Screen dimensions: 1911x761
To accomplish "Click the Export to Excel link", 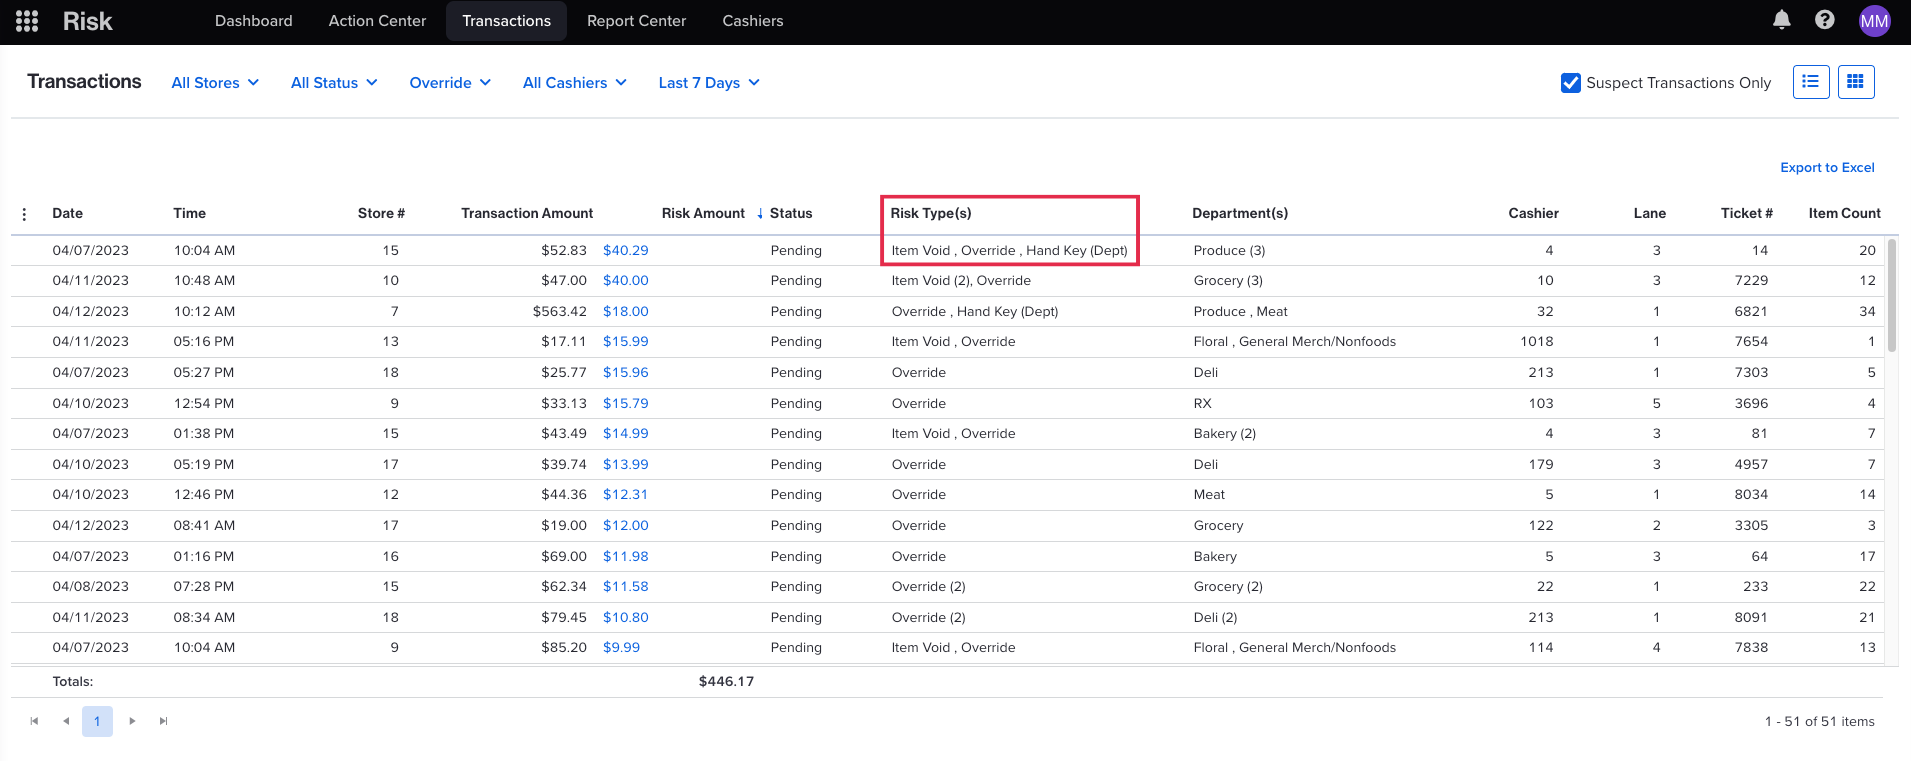I will (1826, 167).
